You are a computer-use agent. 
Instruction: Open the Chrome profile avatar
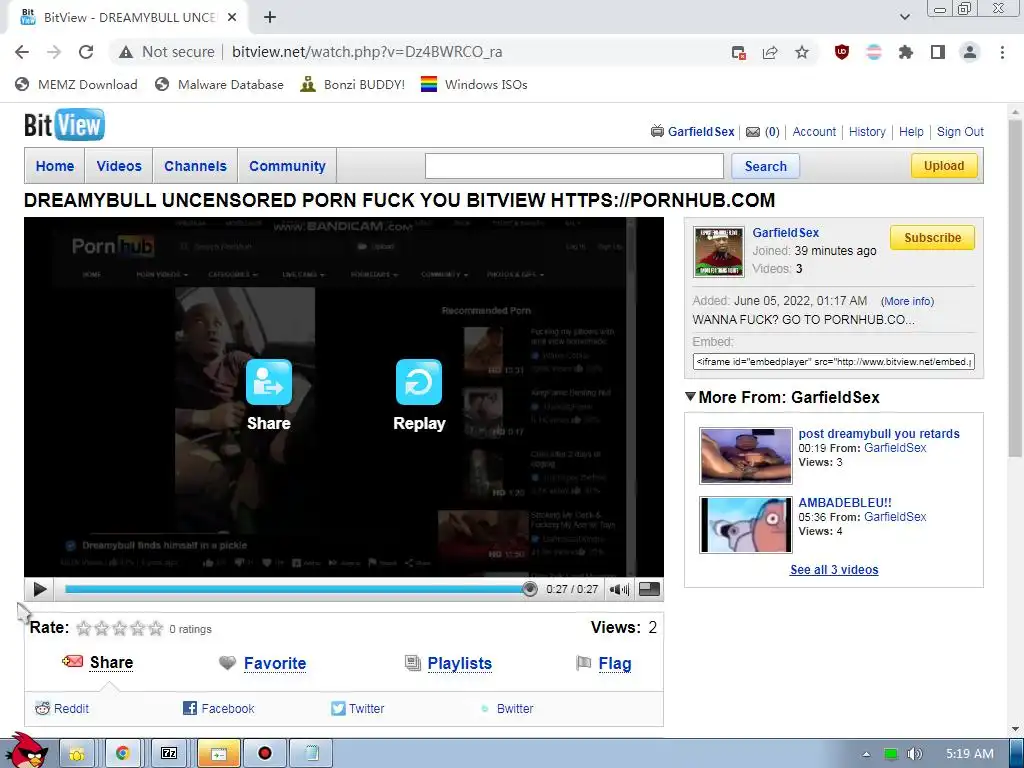[x=970, y=52]
